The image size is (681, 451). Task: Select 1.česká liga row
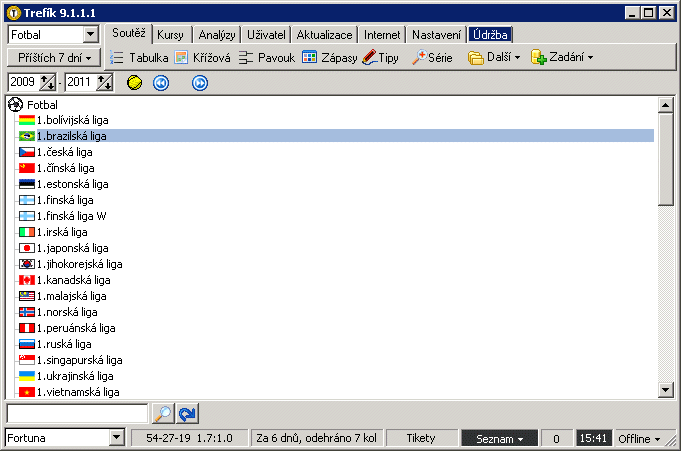(x=65, y=153)
